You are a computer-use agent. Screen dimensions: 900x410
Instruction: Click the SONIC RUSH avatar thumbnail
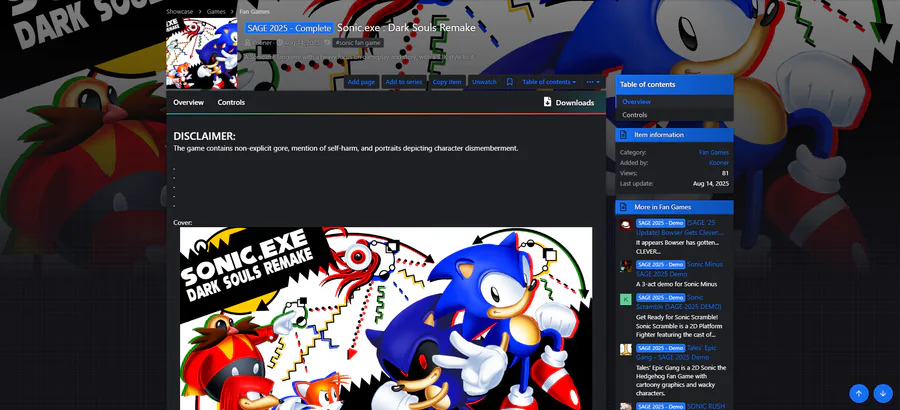coord(626,407)
